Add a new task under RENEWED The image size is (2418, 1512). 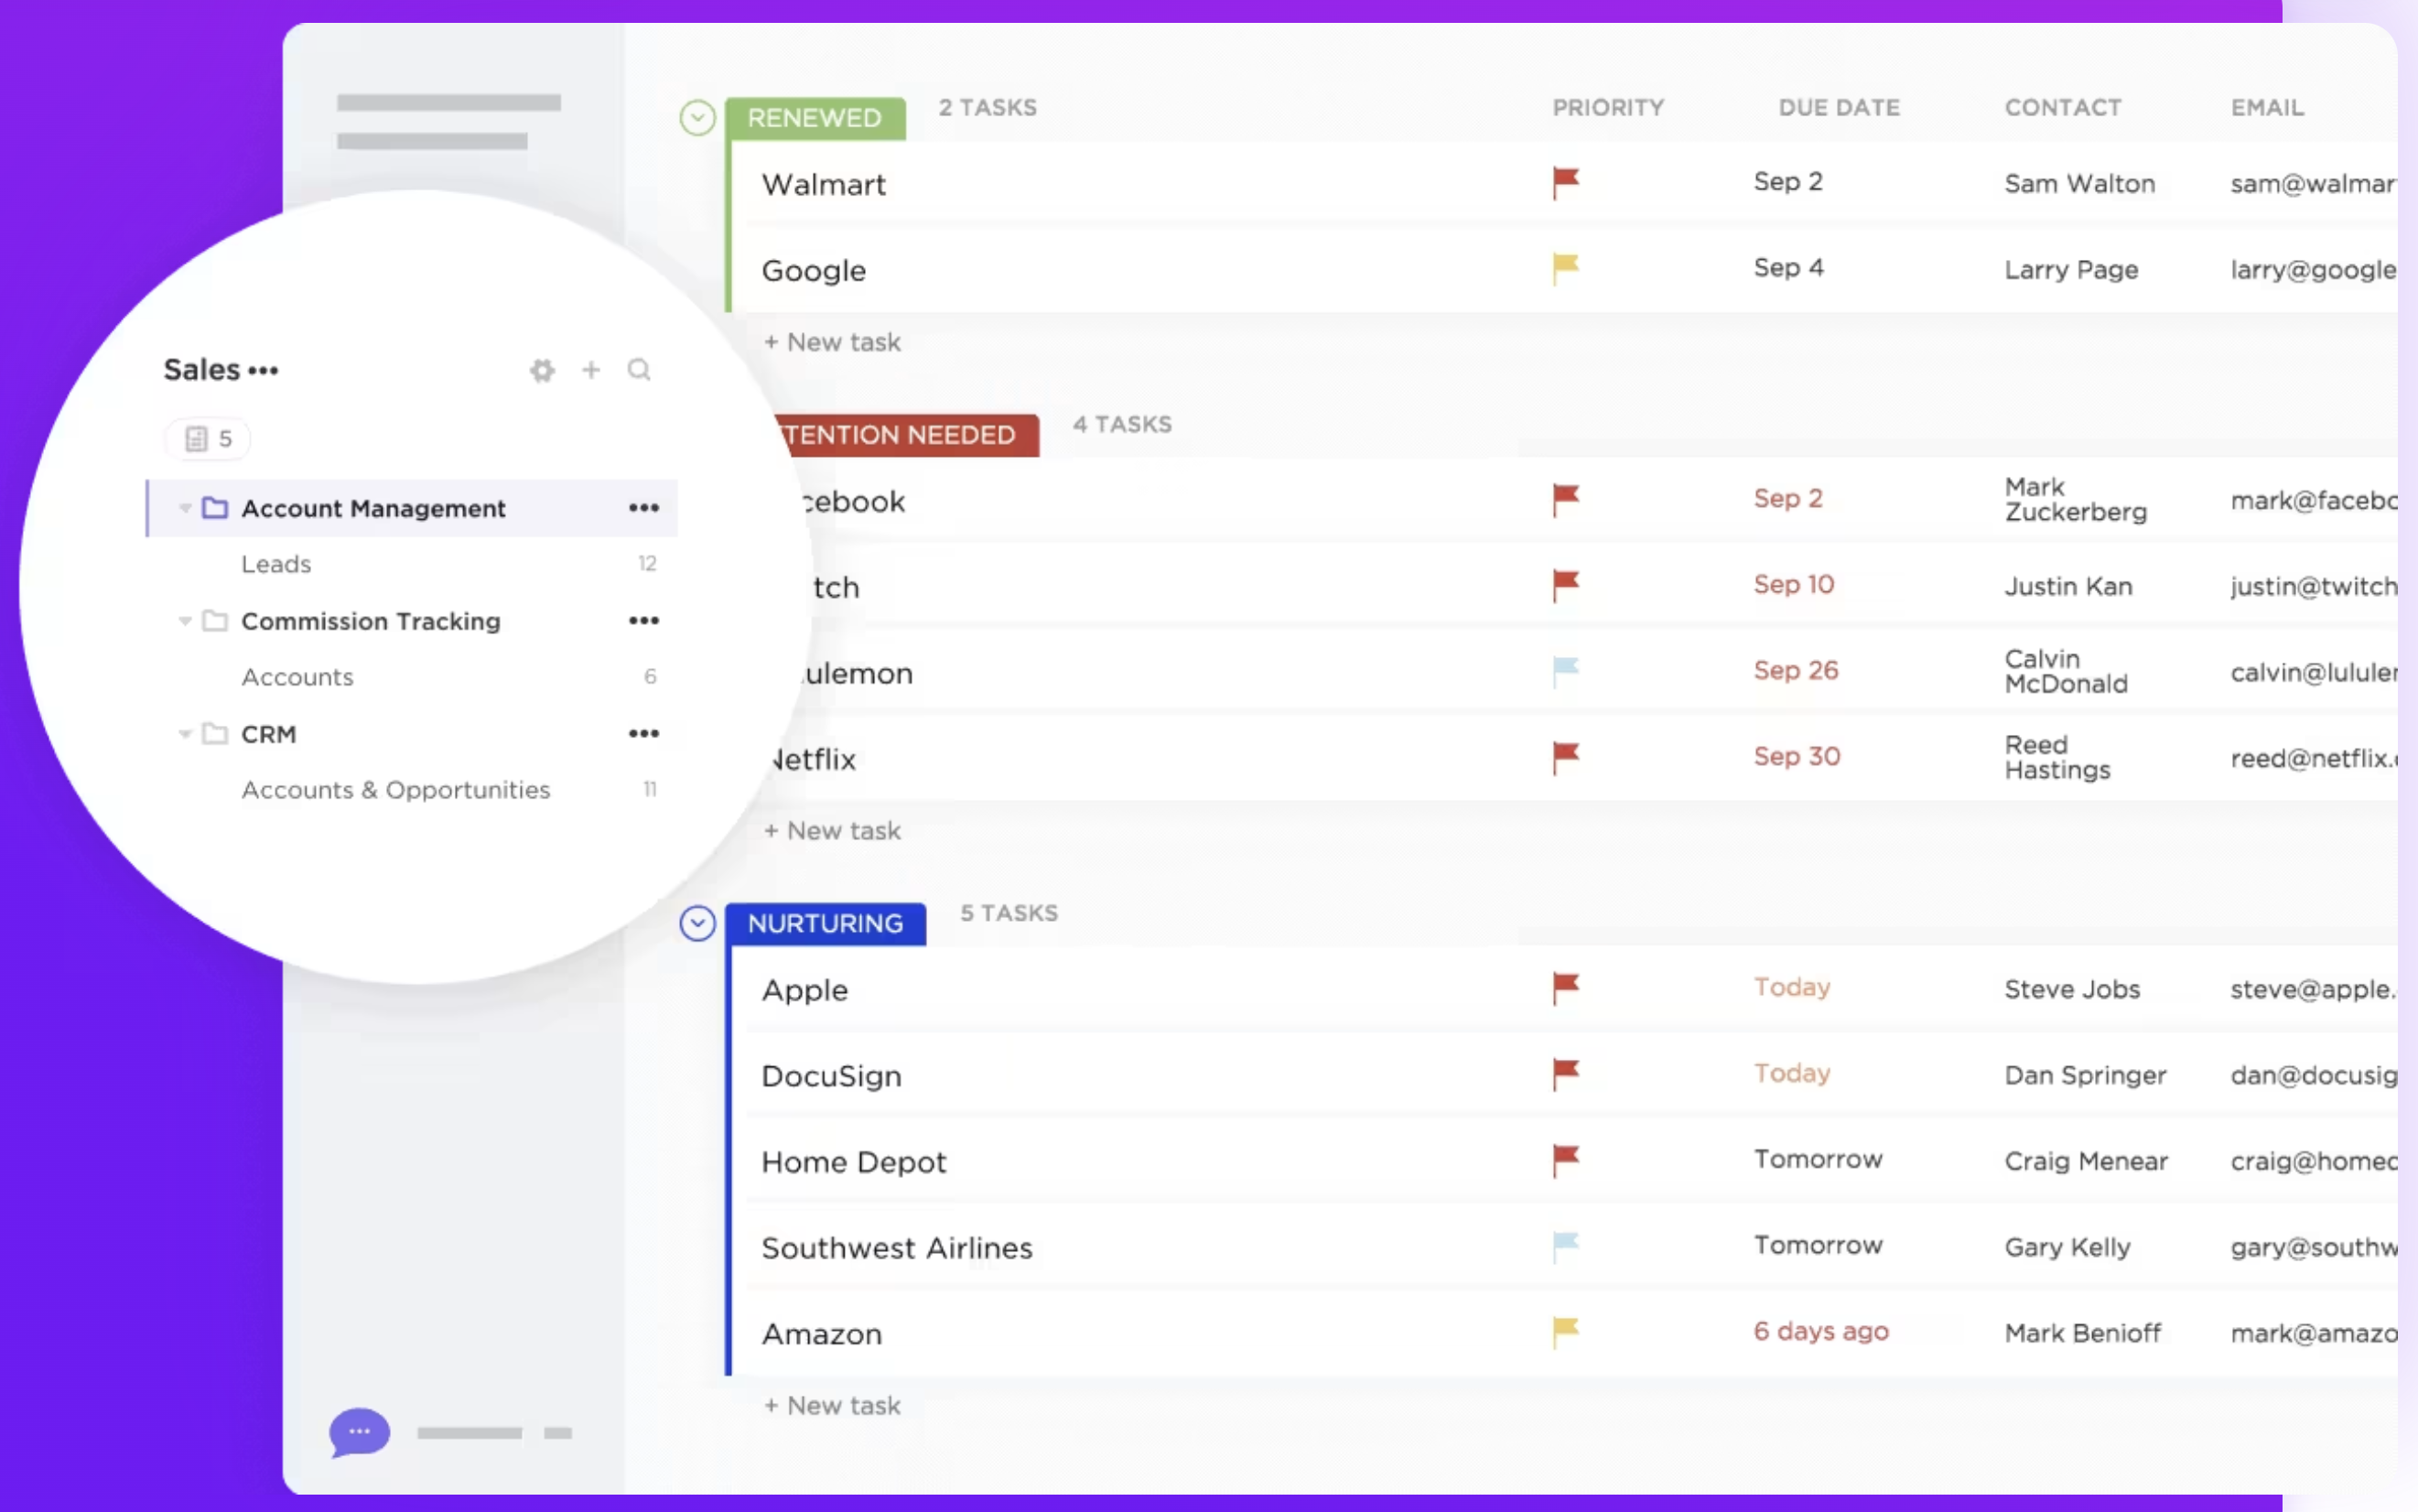[x=831, y=342]
